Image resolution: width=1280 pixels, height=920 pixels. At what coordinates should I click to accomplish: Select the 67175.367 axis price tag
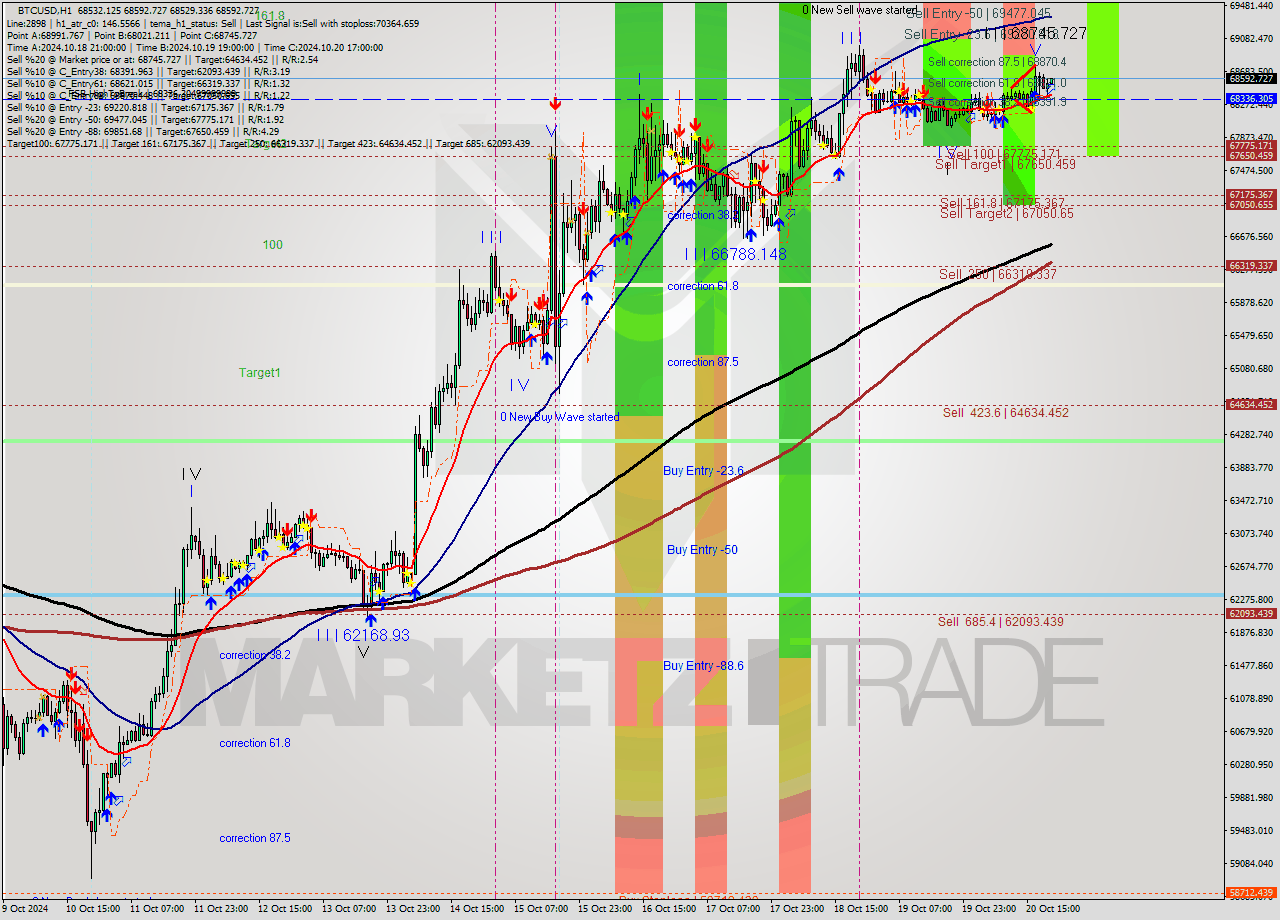pyautogui.click(x=1251, y=195)
